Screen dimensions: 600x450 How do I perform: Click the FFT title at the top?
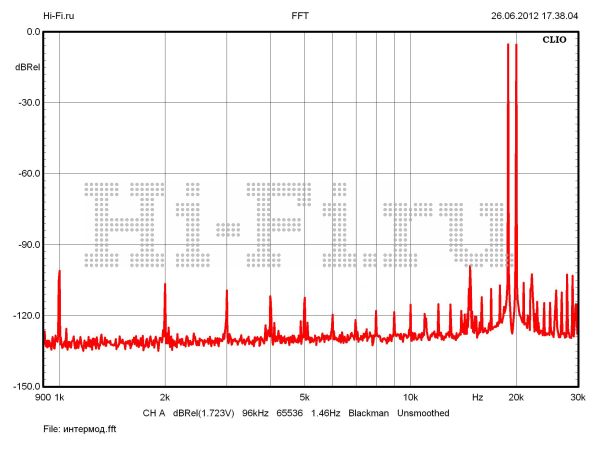coord(300,16)
